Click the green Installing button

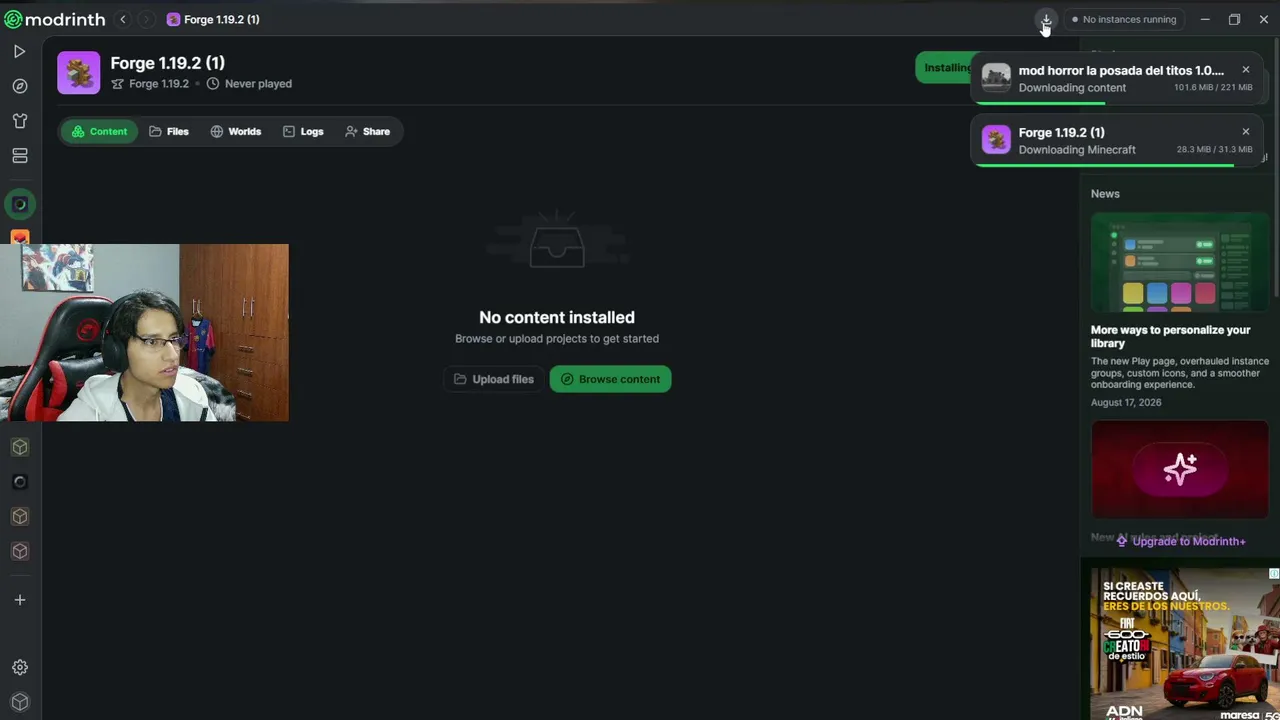(x=945, y=68)
